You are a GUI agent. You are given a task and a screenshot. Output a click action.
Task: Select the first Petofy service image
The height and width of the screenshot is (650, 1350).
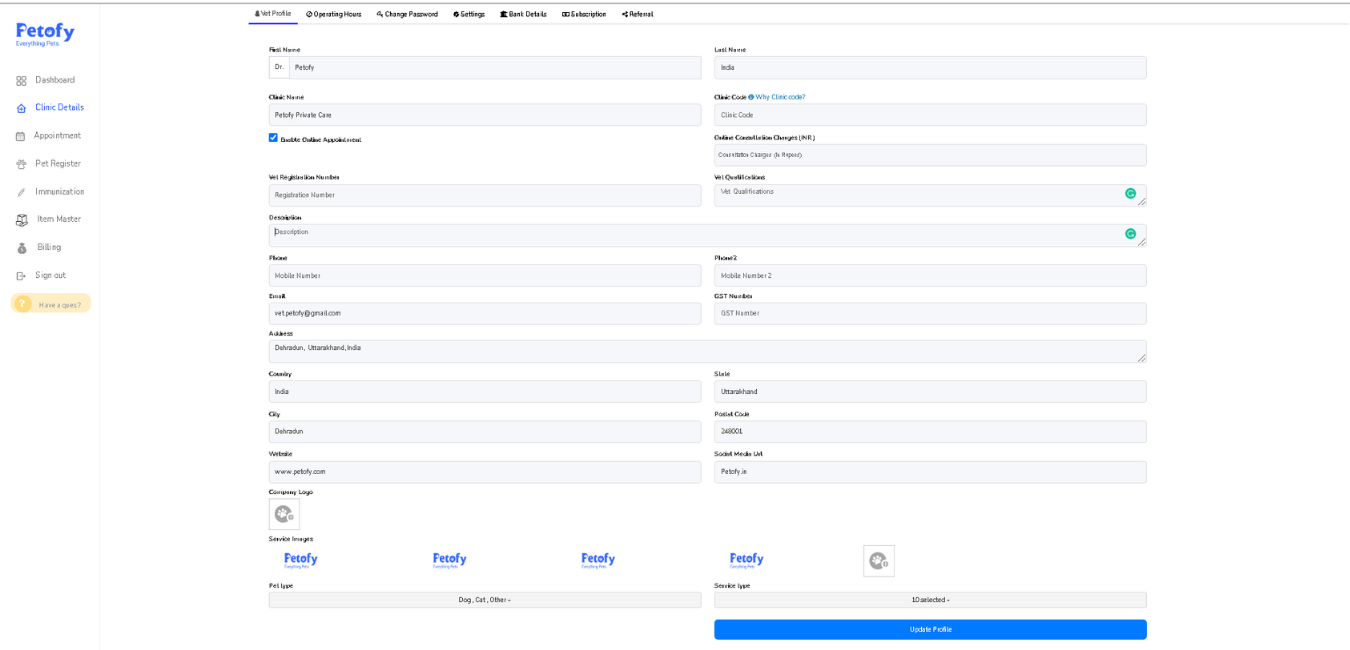300,560
